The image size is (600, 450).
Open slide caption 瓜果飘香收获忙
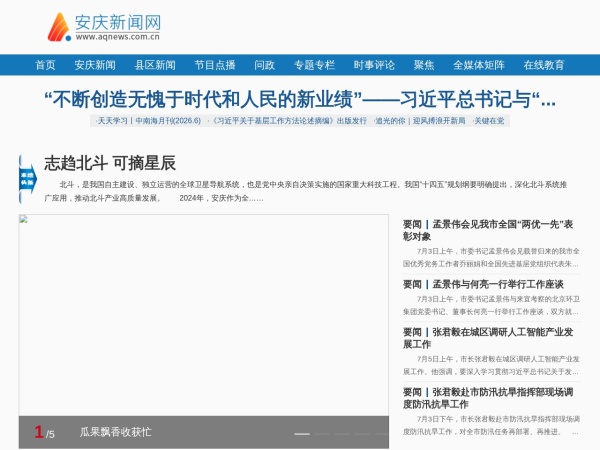116,432
